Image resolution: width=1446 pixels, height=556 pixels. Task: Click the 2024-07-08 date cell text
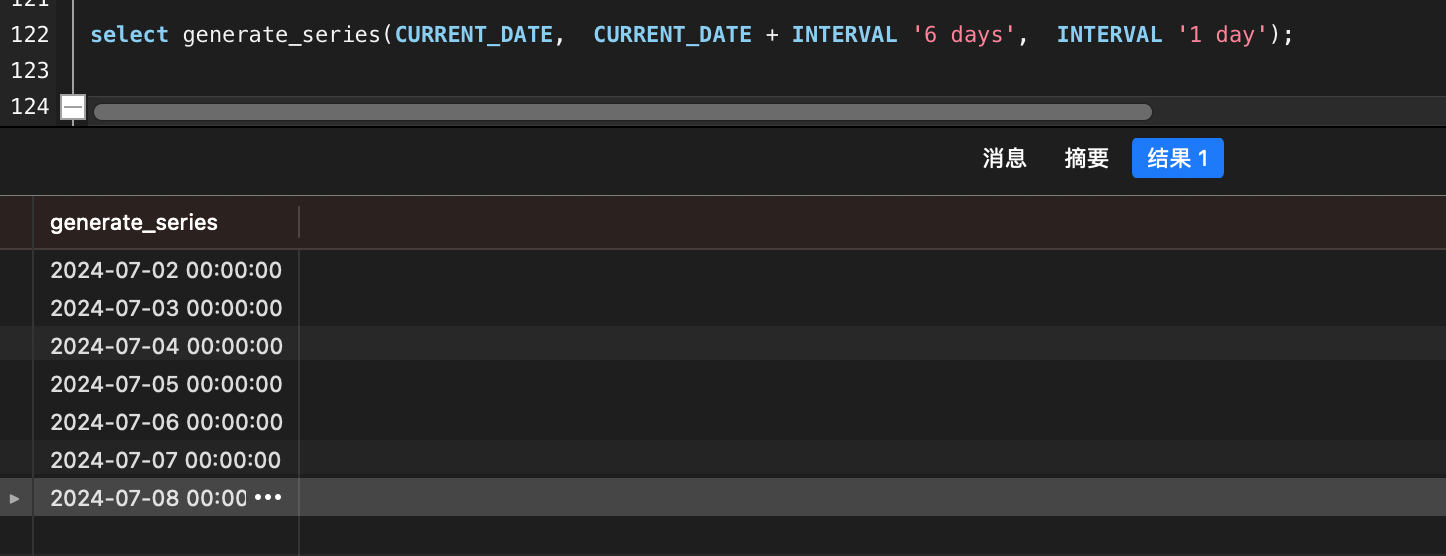pos(148,498)
